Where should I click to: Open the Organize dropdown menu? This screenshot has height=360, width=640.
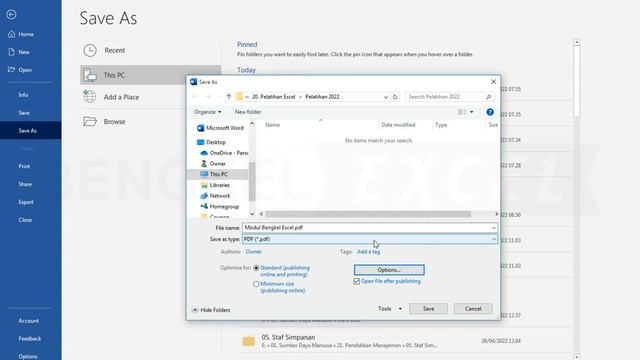(x=208, y=112)
